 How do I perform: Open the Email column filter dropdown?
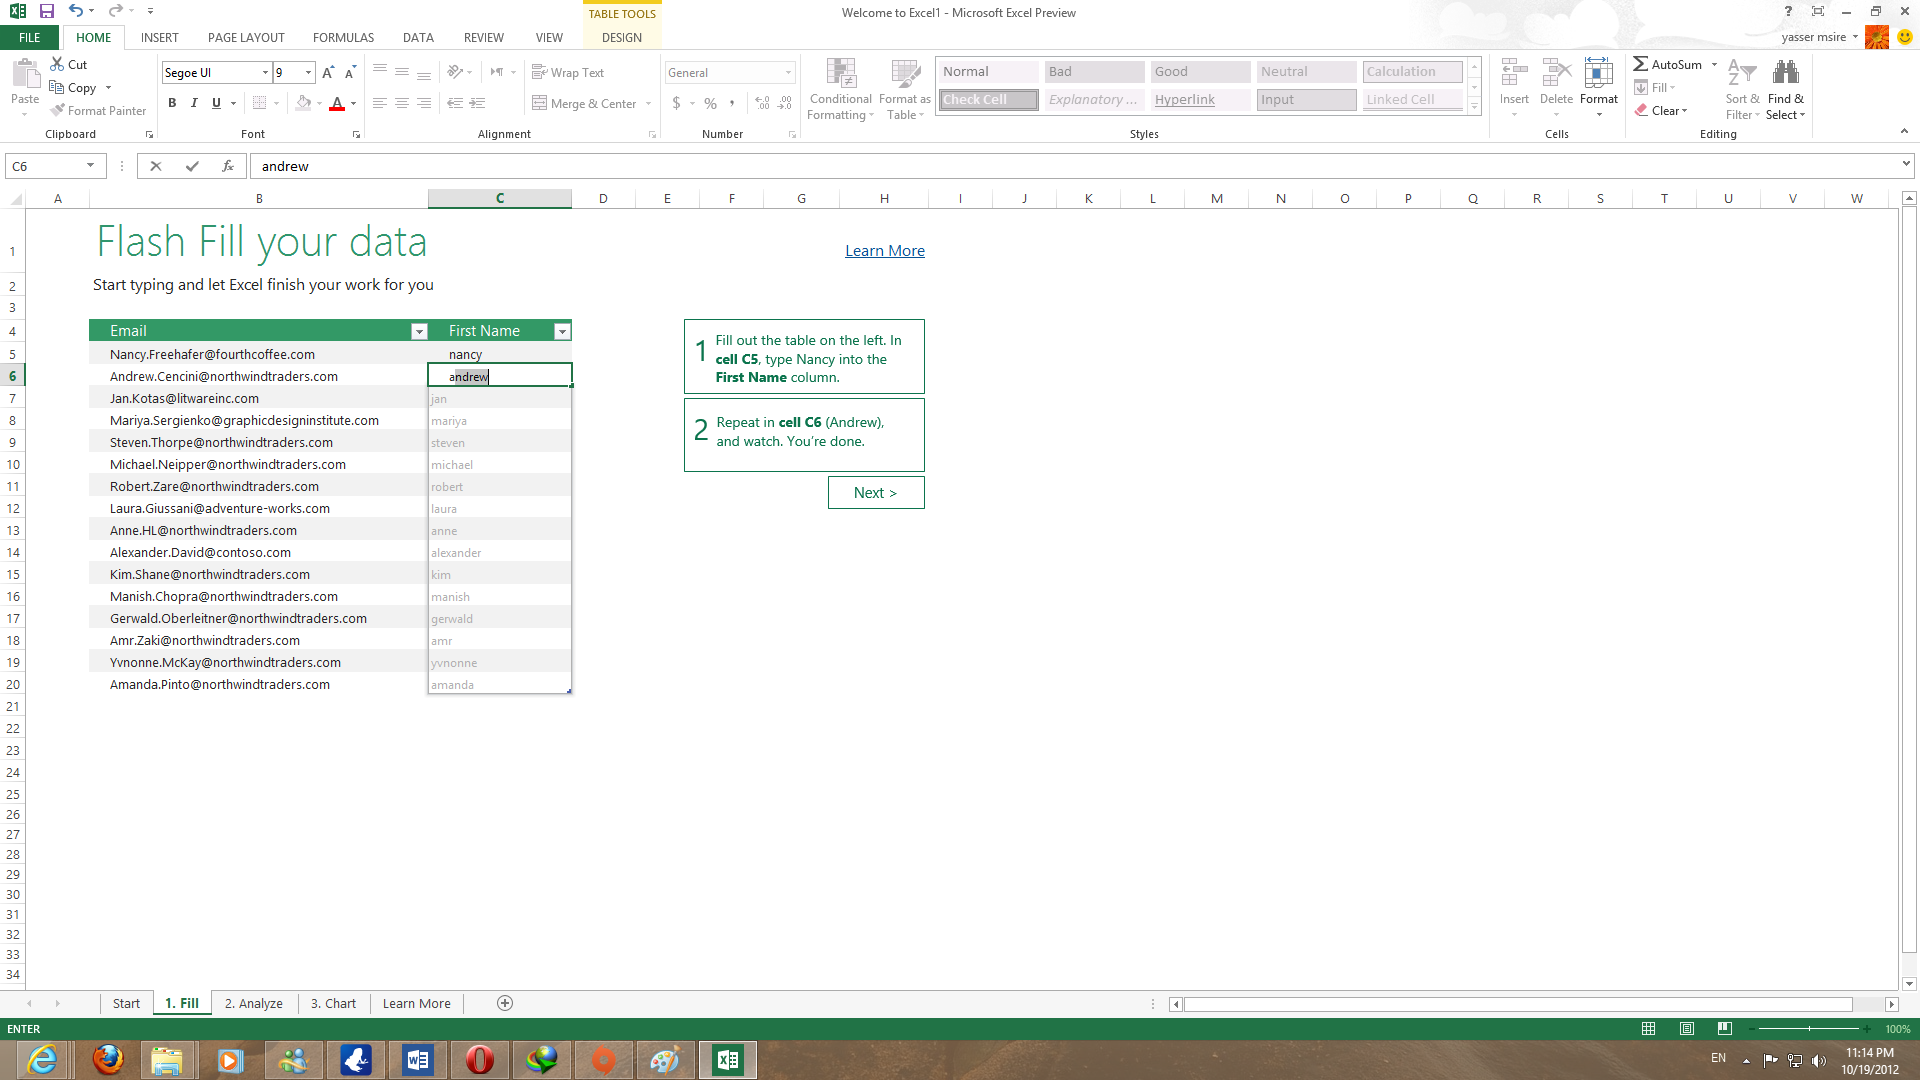click(x=419, y=331)
